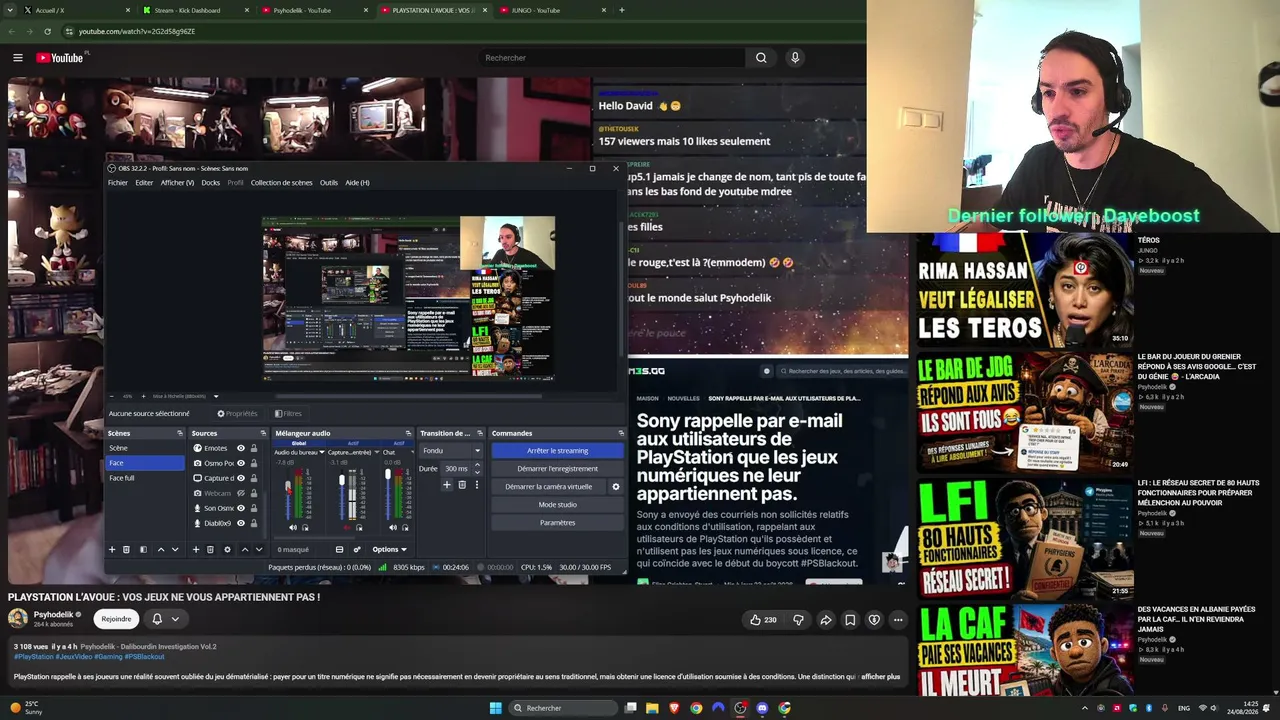
Task: Toggle lock on the Diabl0x9 source
Action: (254, 523)
